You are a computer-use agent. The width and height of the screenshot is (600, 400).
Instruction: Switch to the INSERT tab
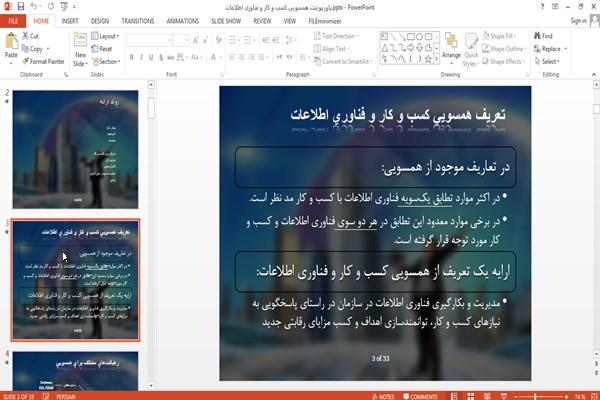(x=70, y=21)
